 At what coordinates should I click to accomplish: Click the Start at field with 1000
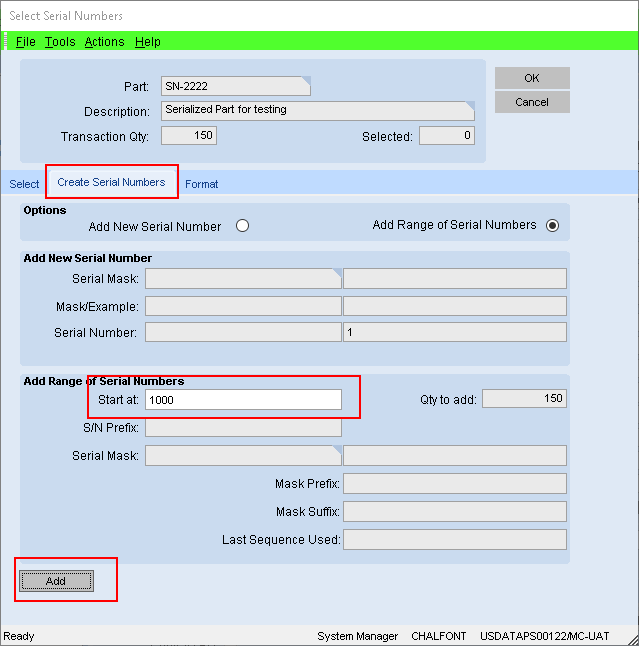tap(243, 400)
